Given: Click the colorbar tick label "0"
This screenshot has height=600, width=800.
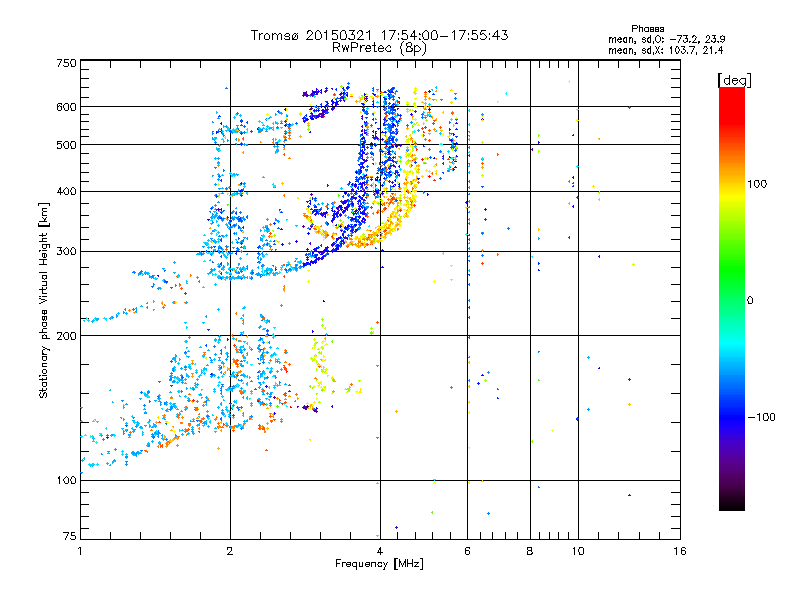Looking at the screenshot, I should 750,301.
